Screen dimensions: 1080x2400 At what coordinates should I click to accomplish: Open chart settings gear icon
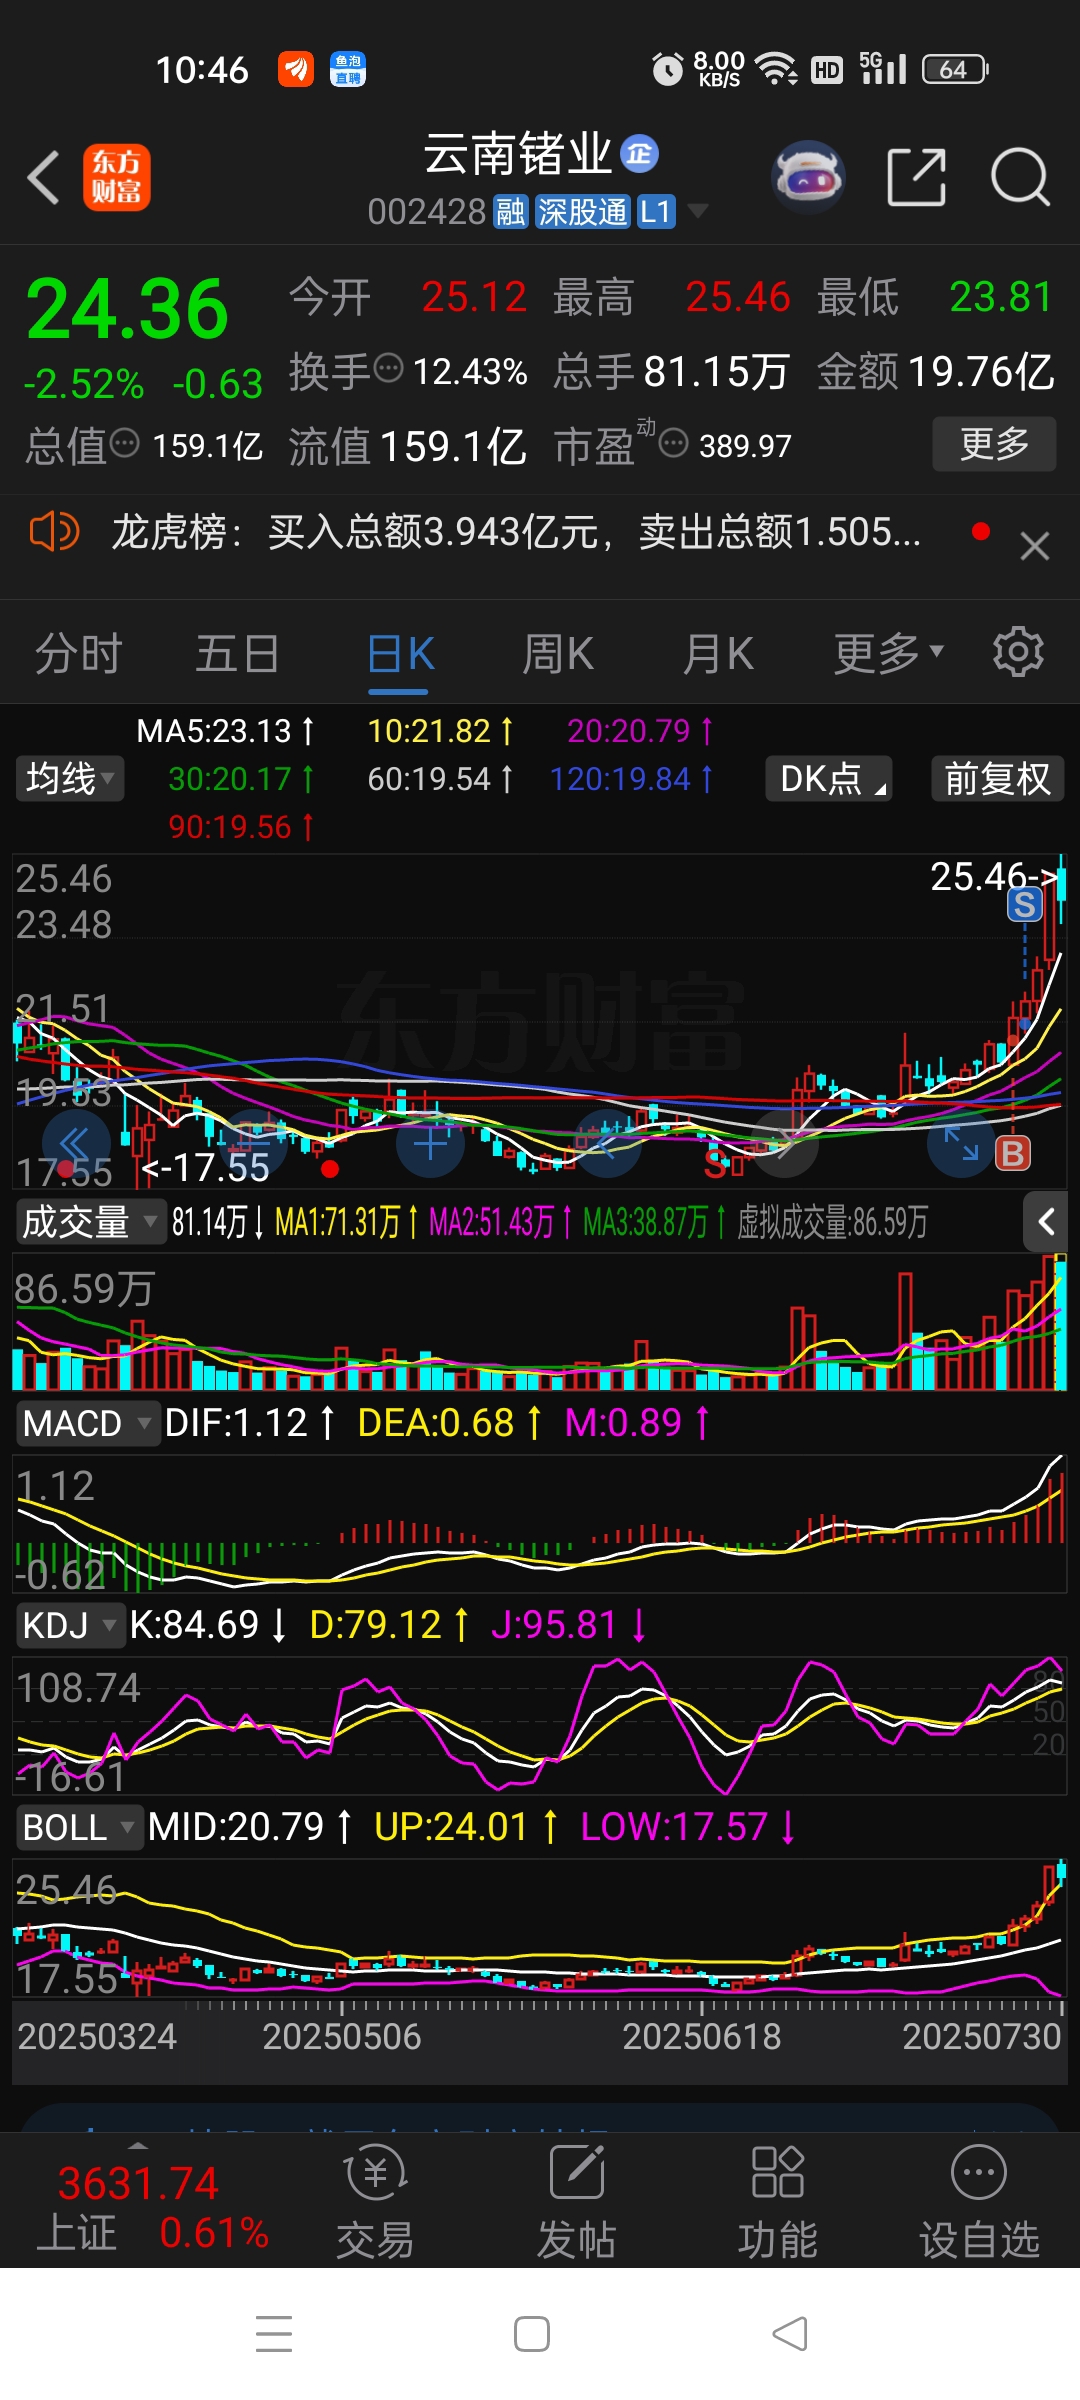(x=1018, y=652)
